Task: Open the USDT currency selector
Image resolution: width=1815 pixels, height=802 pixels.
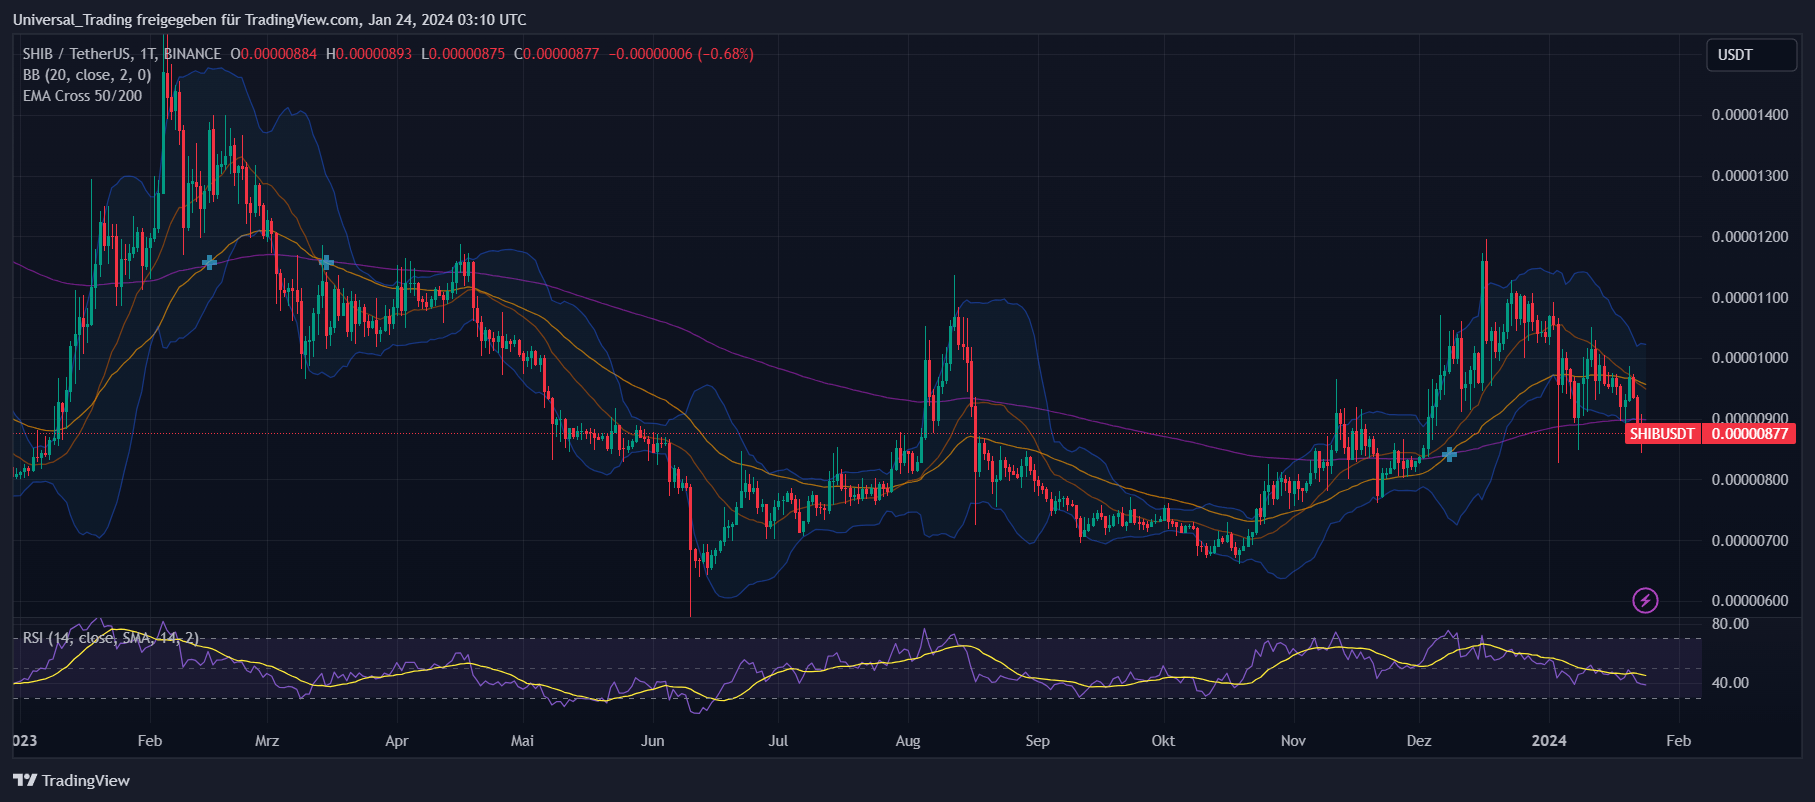Action: tap(1750, 55)
